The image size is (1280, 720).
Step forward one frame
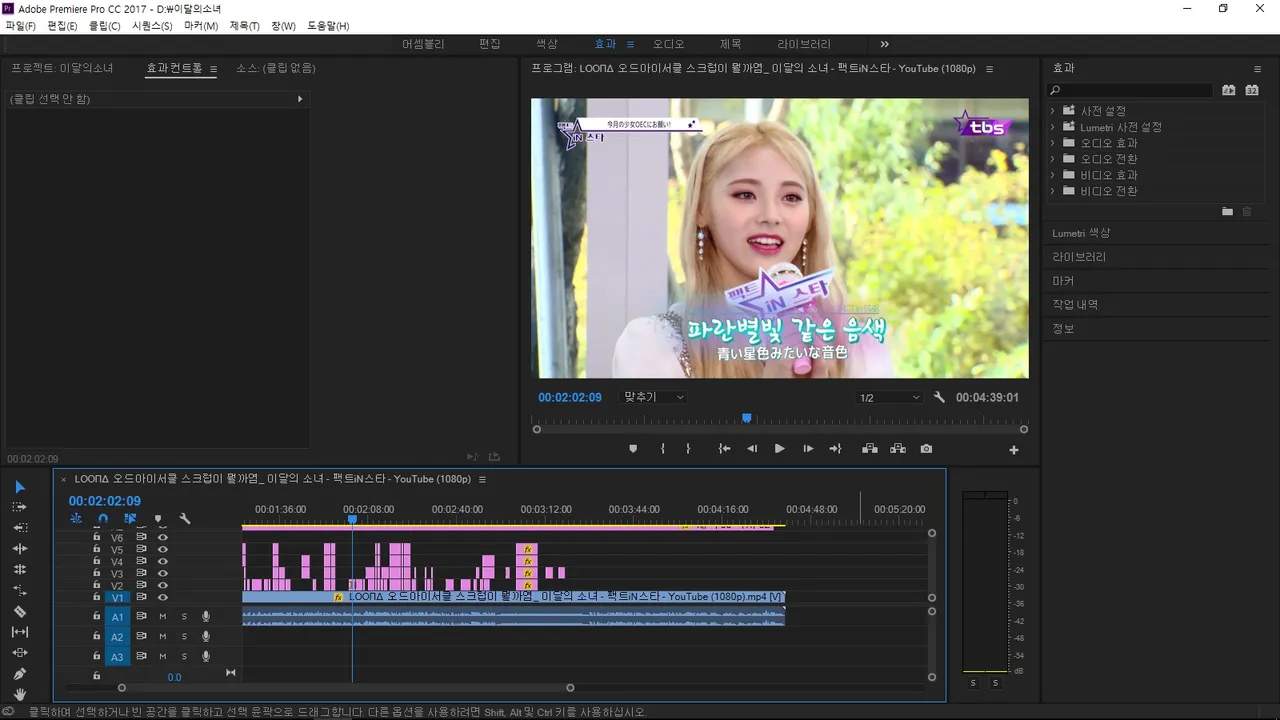[x=808, y=449]
